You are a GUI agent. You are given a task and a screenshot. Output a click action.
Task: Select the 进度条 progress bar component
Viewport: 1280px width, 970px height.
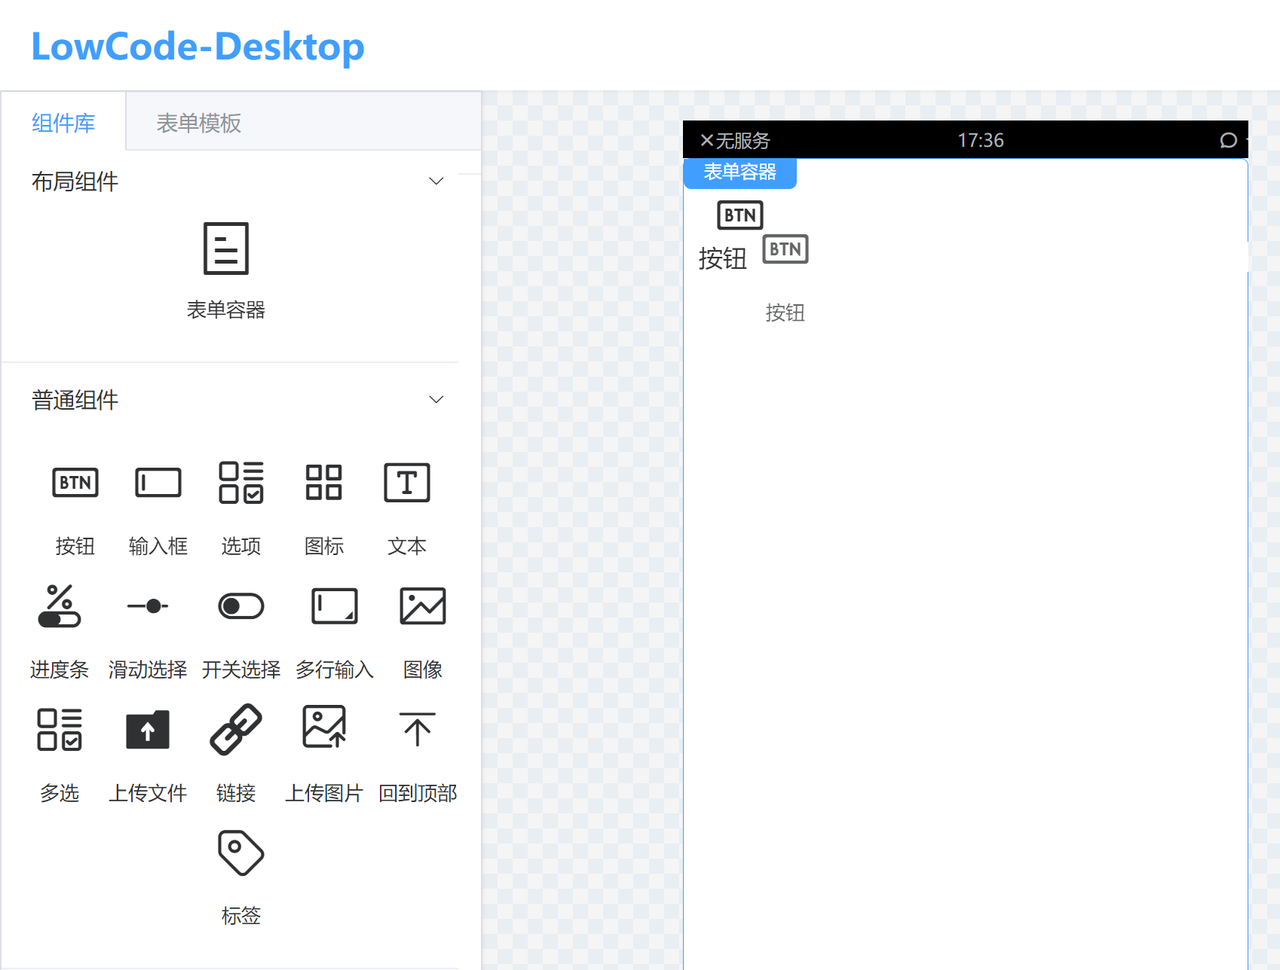(59, 630)
